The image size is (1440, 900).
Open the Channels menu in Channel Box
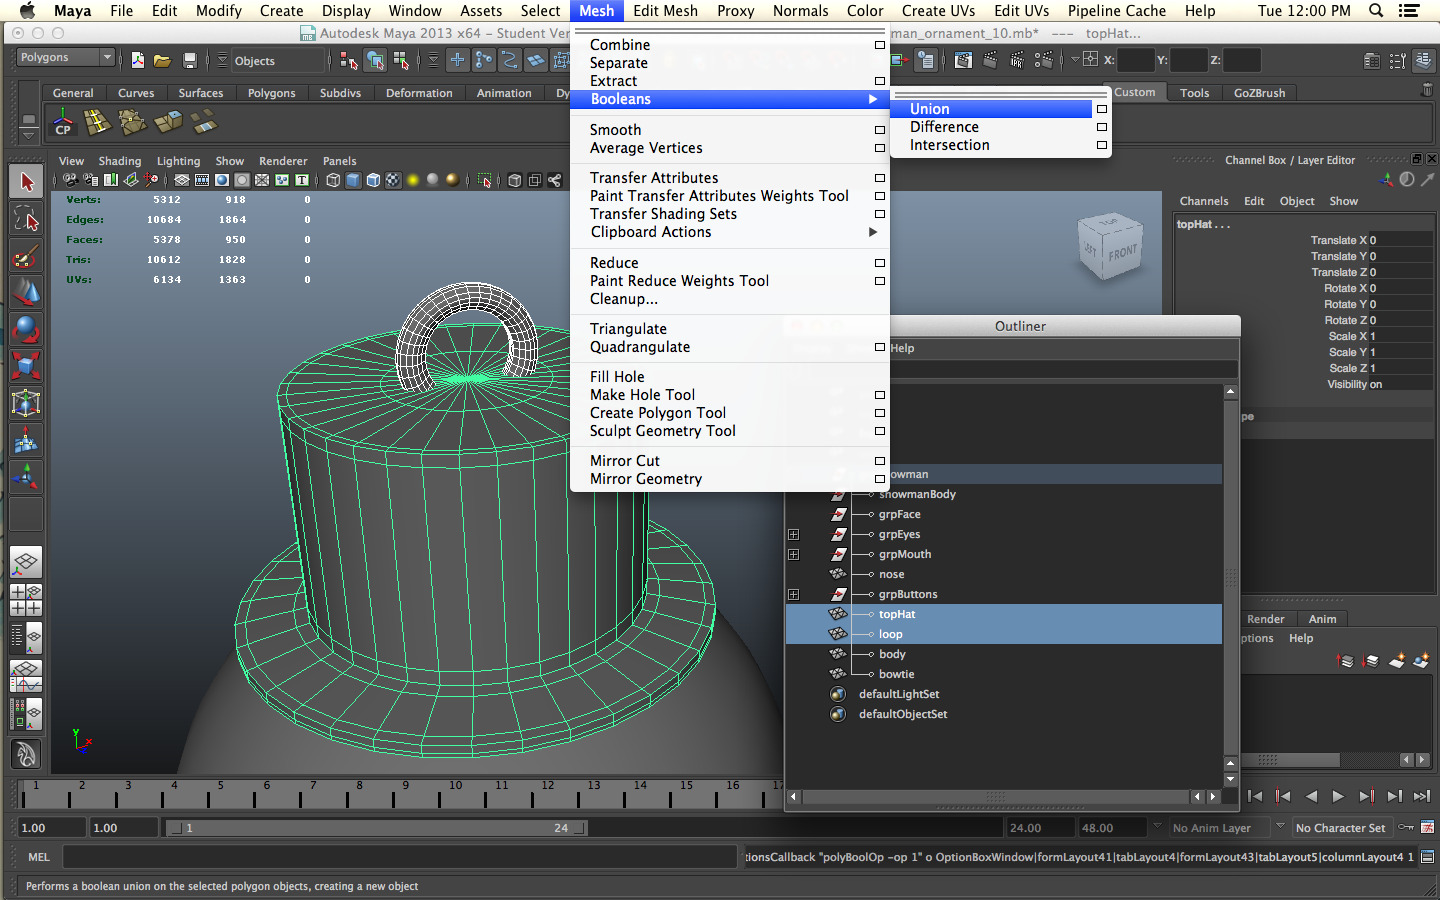click(x=1203, y=201)
